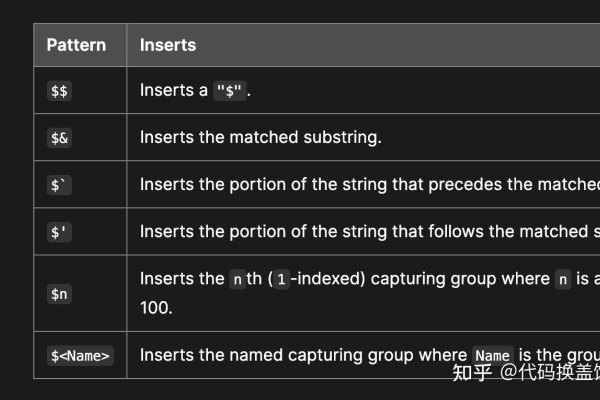Select the "$n" pattern code cell
Screen dimensions: 600x400
(x=60, y=294)
